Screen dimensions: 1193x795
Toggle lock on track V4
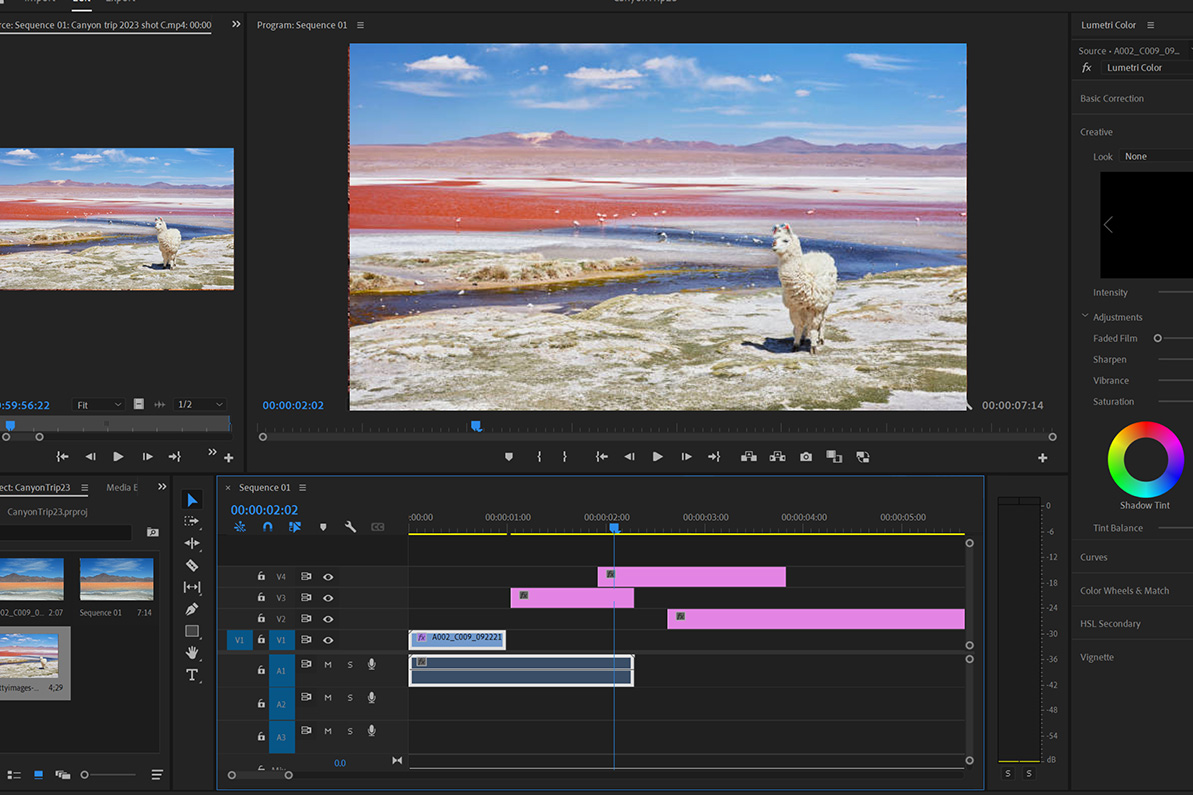click(261, 576)
